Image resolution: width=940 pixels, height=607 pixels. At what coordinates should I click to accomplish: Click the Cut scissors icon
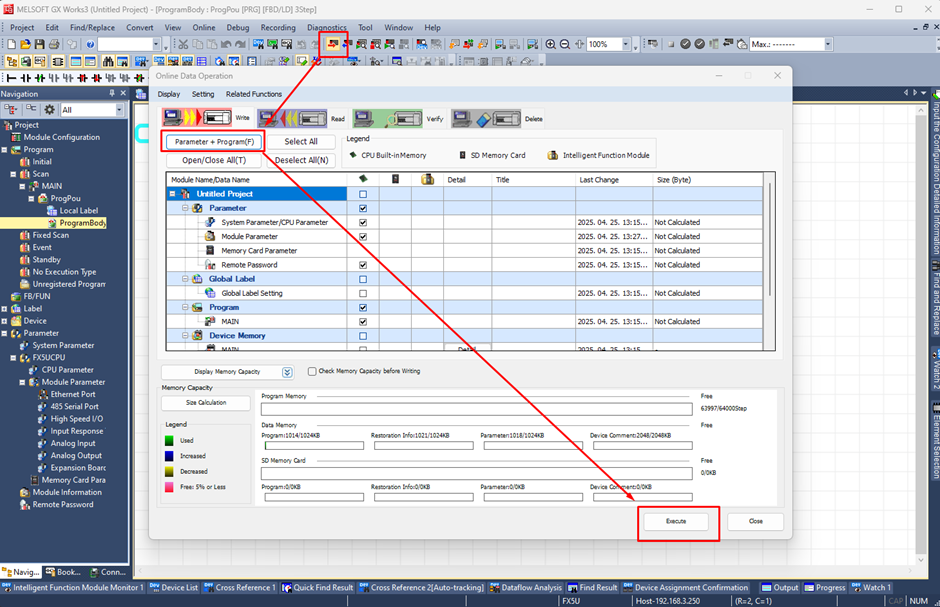[x=183, y=44]
